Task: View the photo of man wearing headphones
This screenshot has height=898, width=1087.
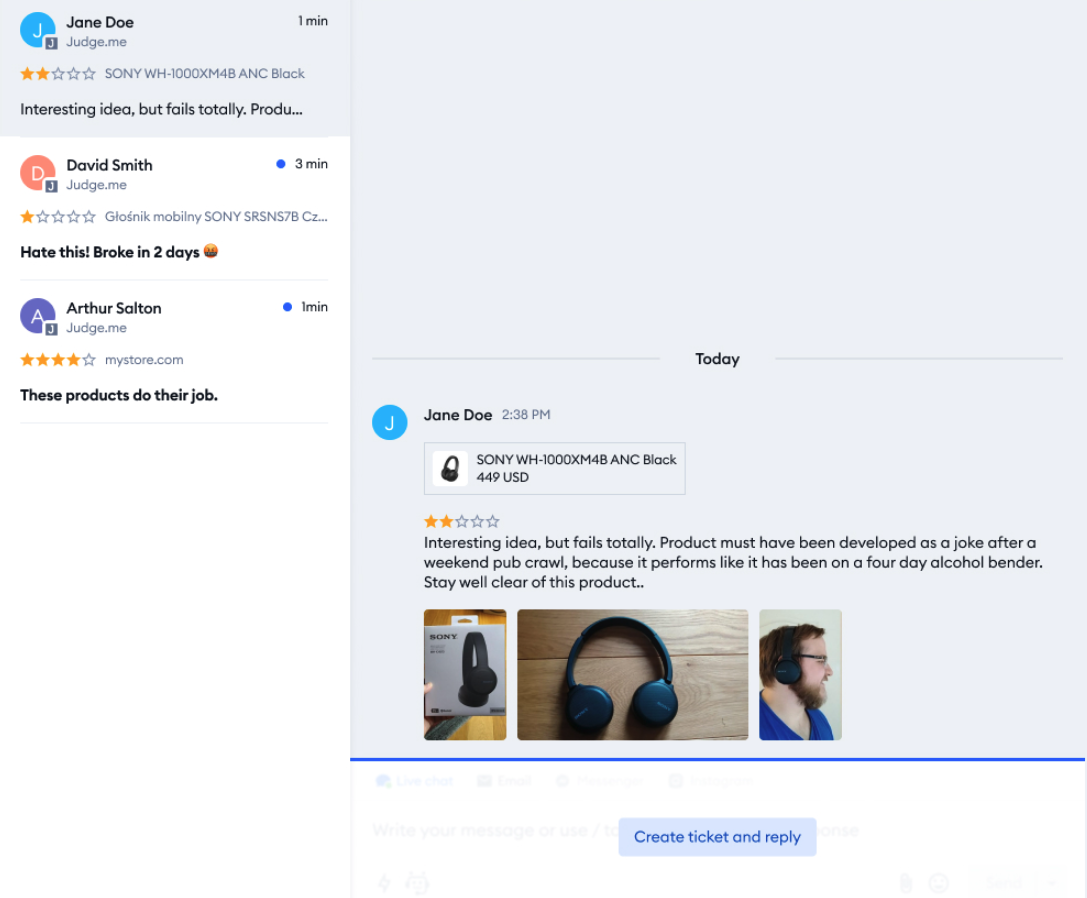Action: tap(800, 675)
